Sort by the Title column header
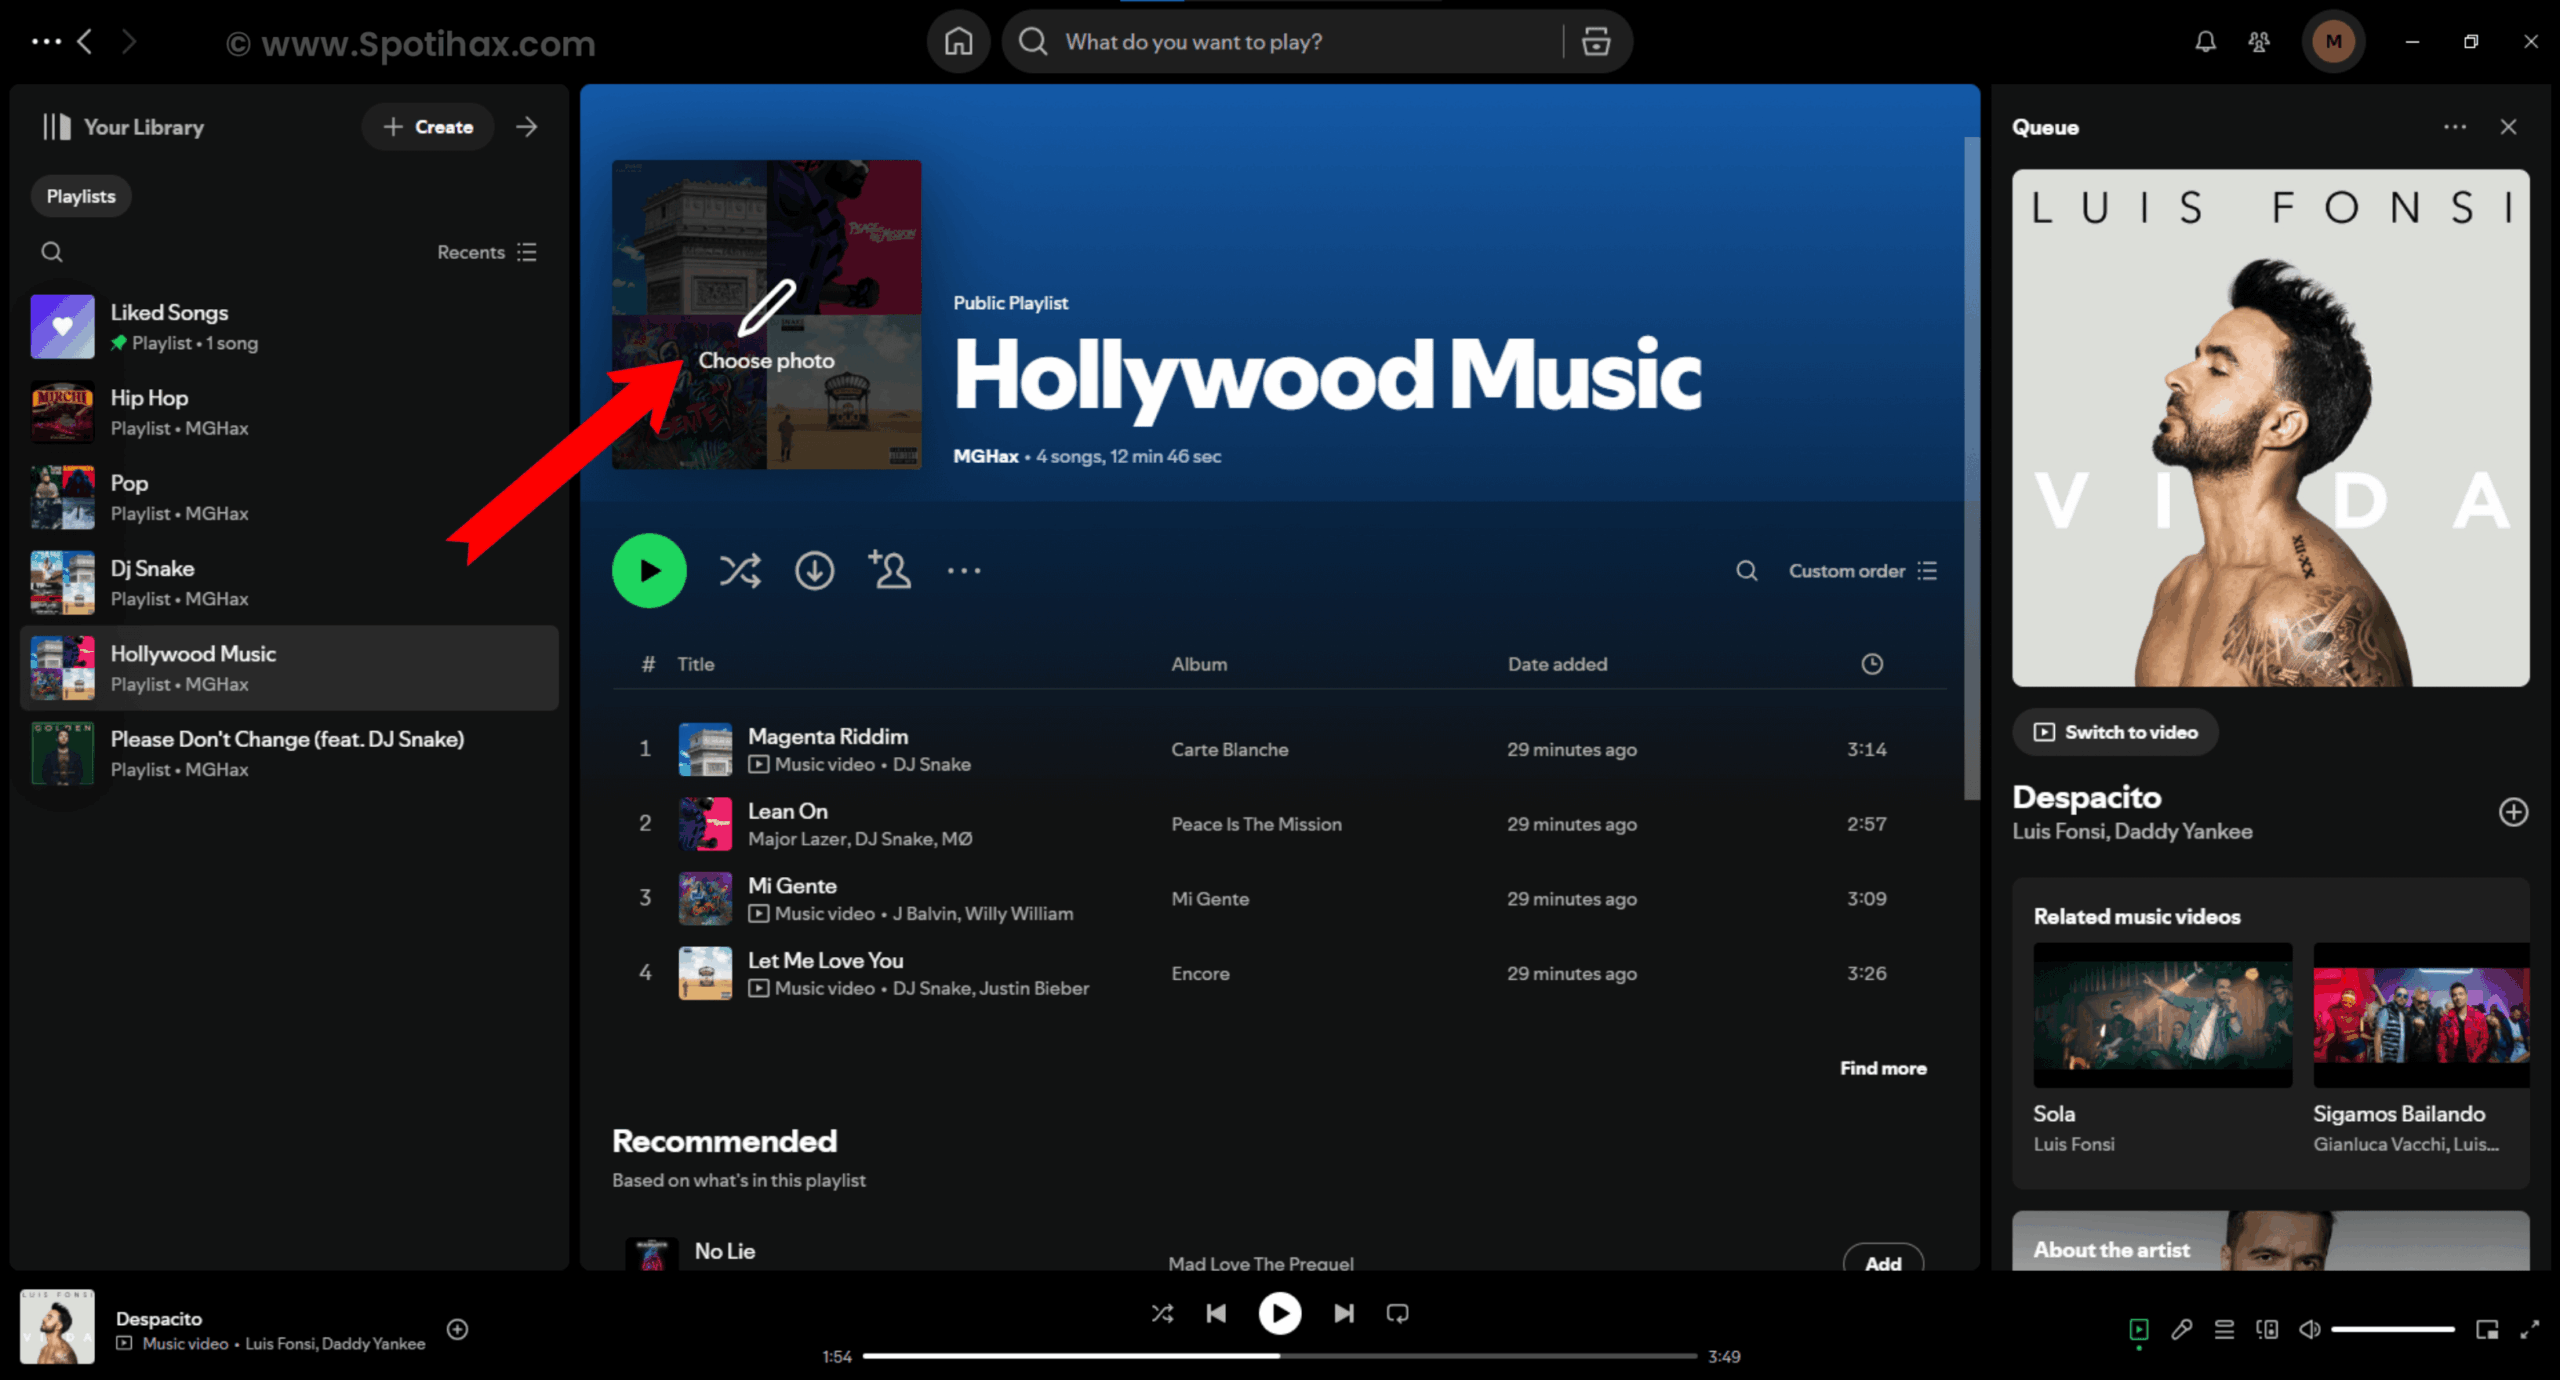Viewport: 2560px width, 1380px height. [x=695, y=664]
